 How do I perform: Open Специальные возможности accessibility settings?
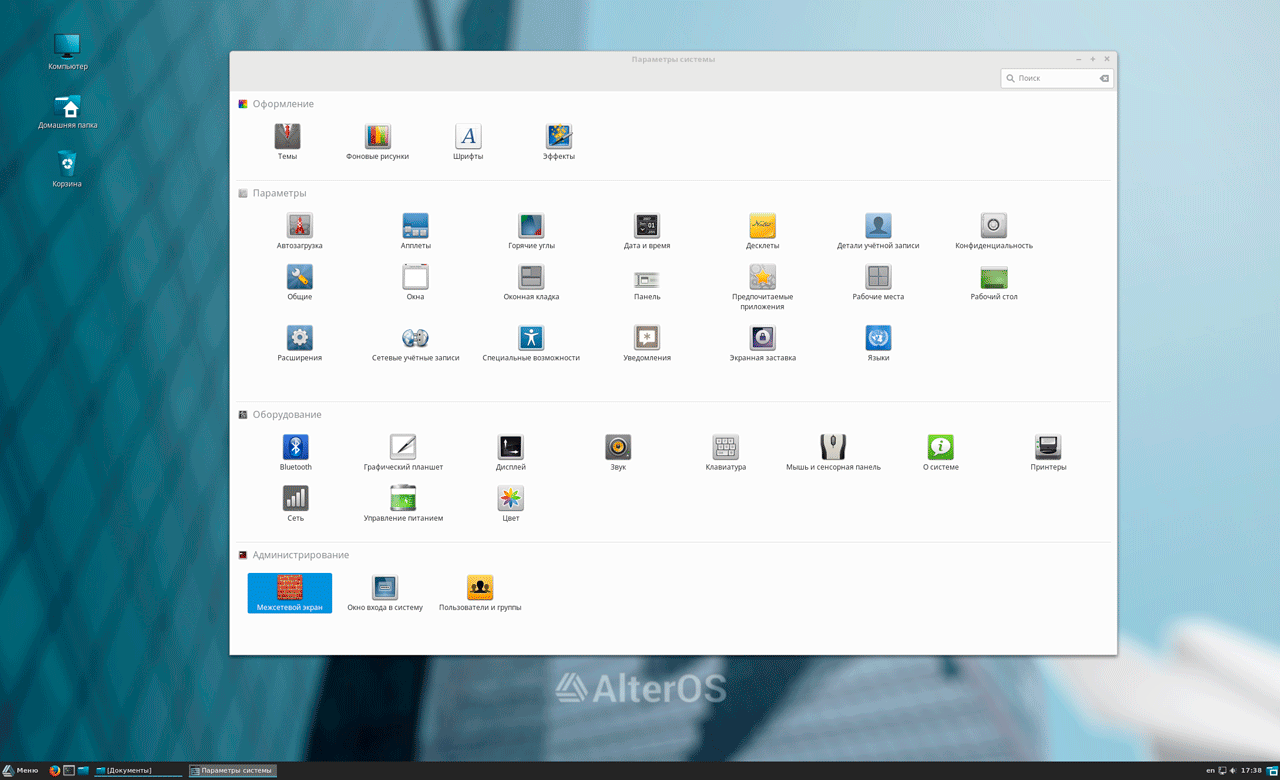click(x=531, y=343)
